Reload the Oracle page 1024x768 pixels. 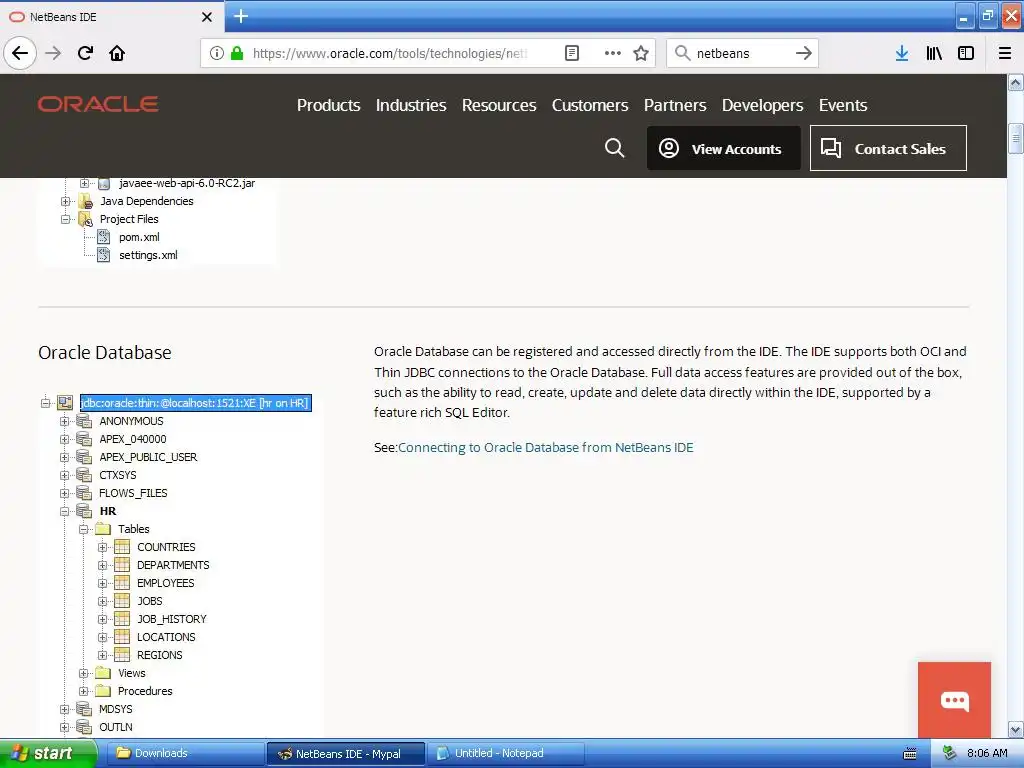[x=85, y=53]
